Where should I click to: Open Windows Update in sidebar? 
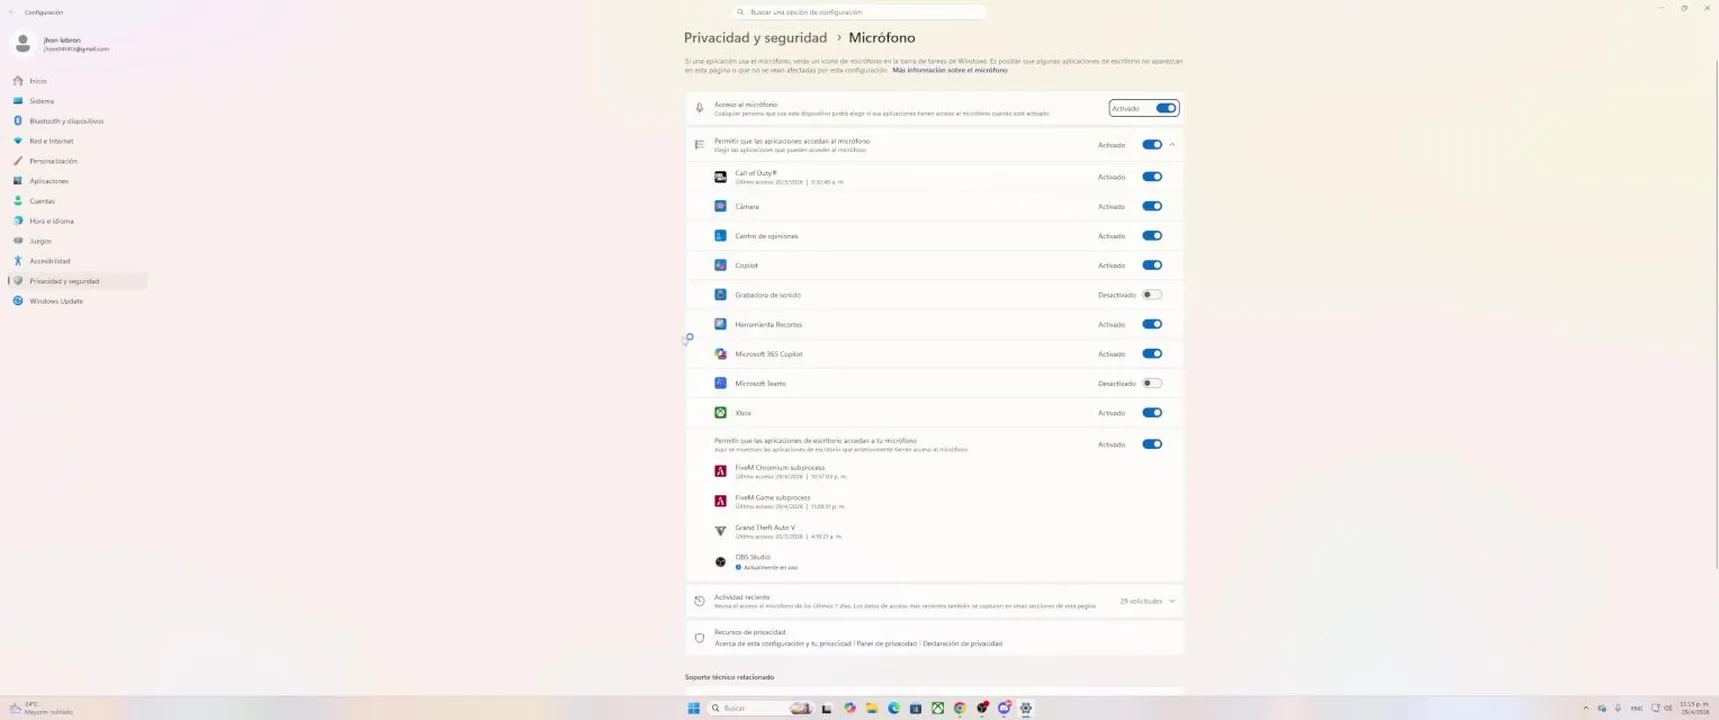click(x=78, y=301)
